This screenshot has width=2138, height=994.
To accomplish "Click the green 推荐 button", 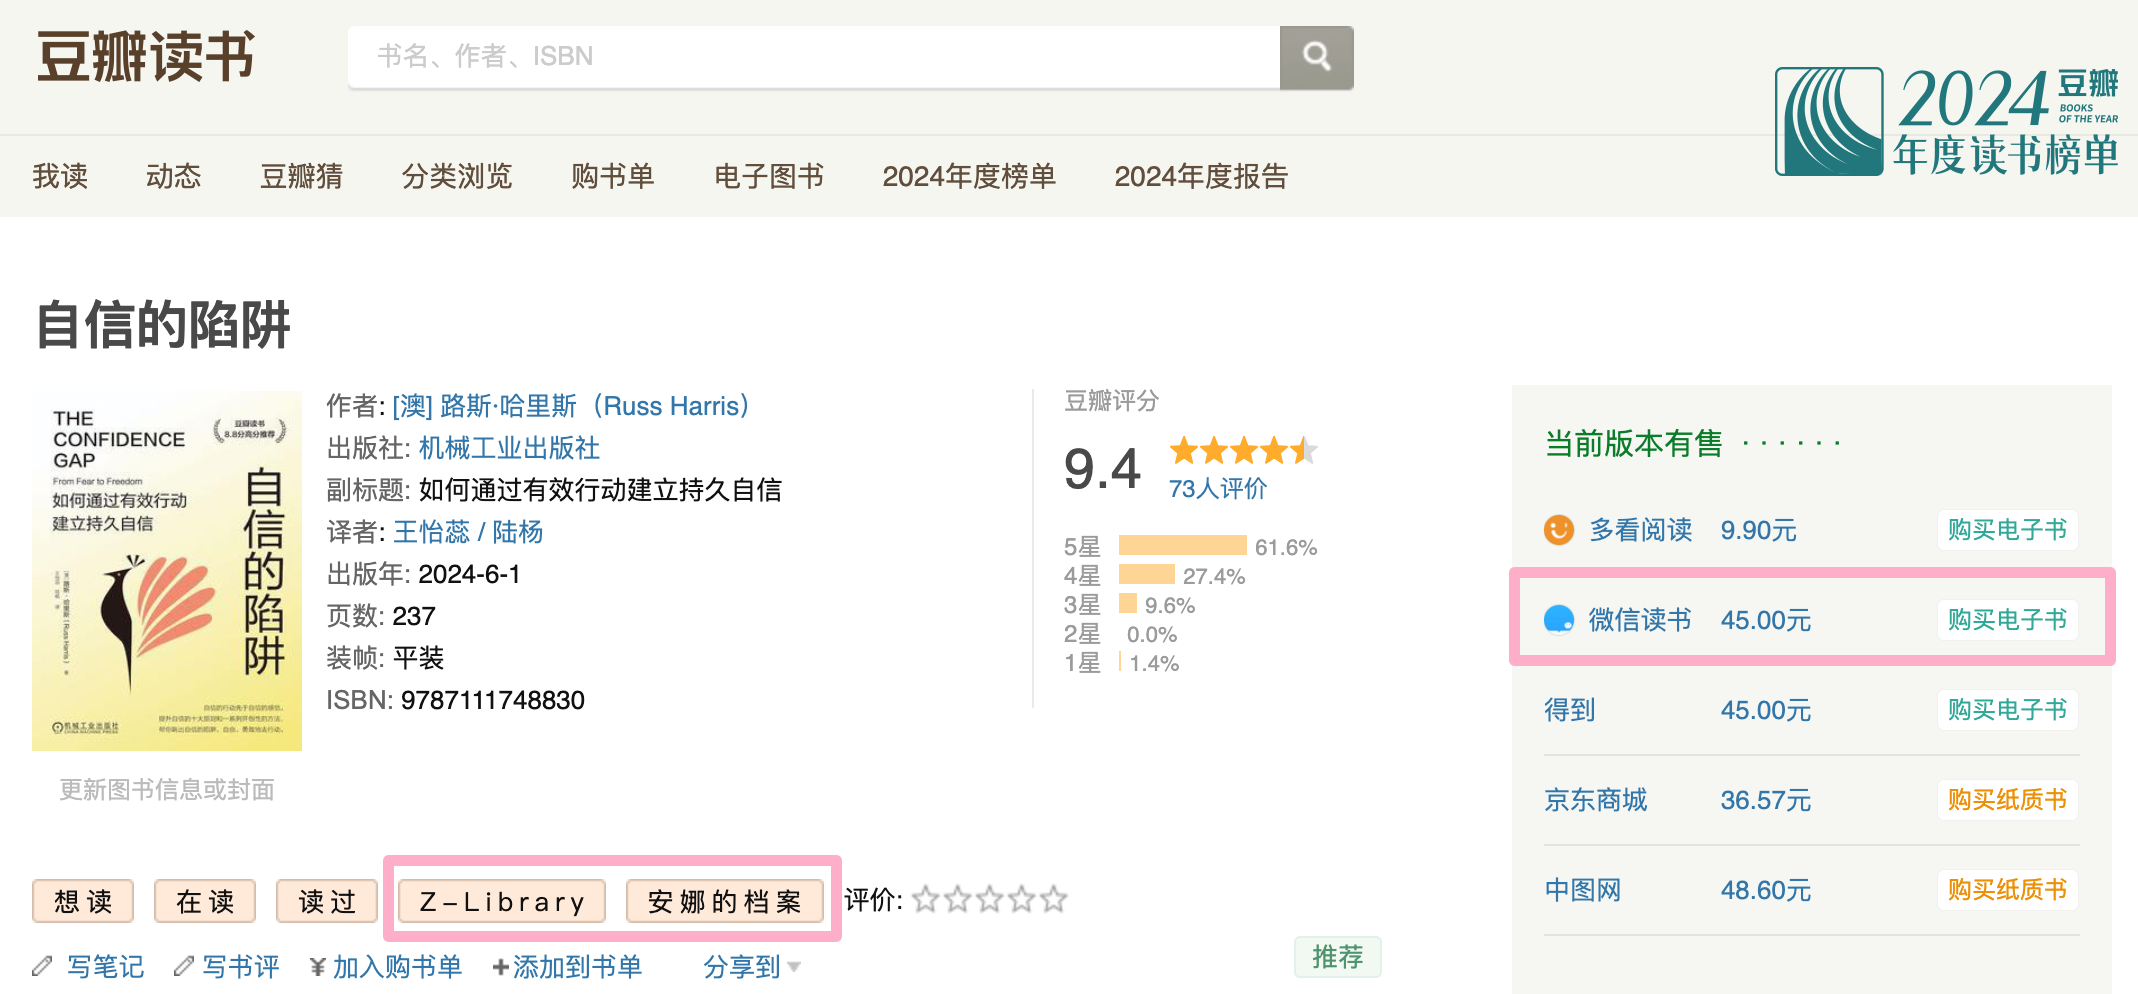I will click(1337, 957).
